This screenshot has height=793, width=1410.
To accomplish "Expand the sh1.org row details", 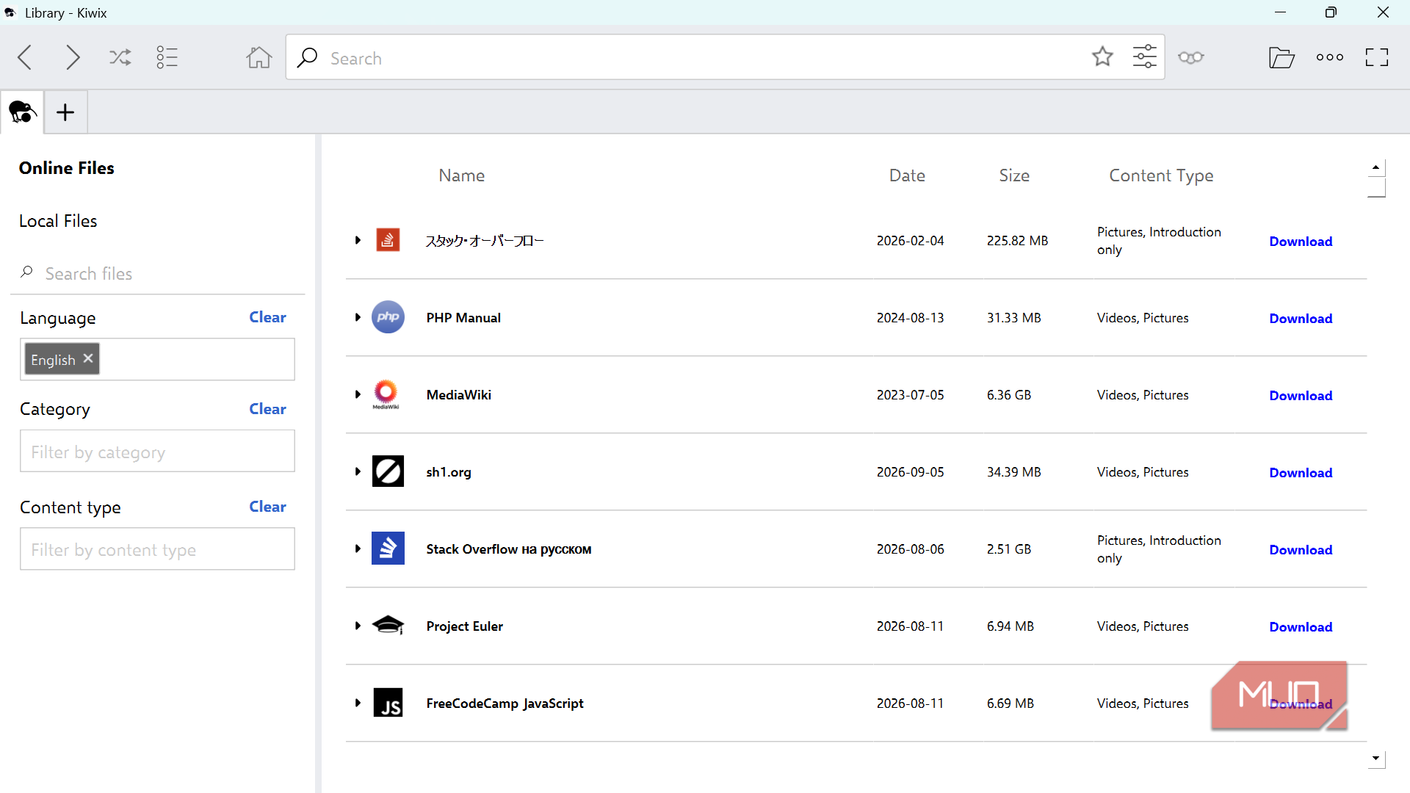I will (x=357, y=471).
